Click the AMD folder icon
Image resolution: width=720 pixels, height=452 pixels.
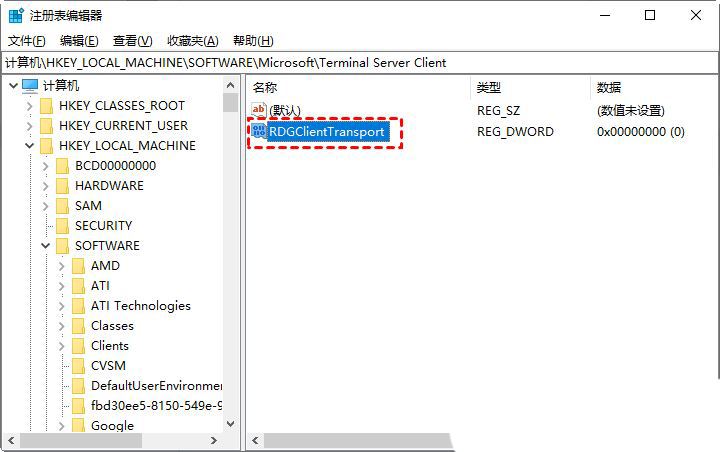pyautogui.click(x=79, y=266)
